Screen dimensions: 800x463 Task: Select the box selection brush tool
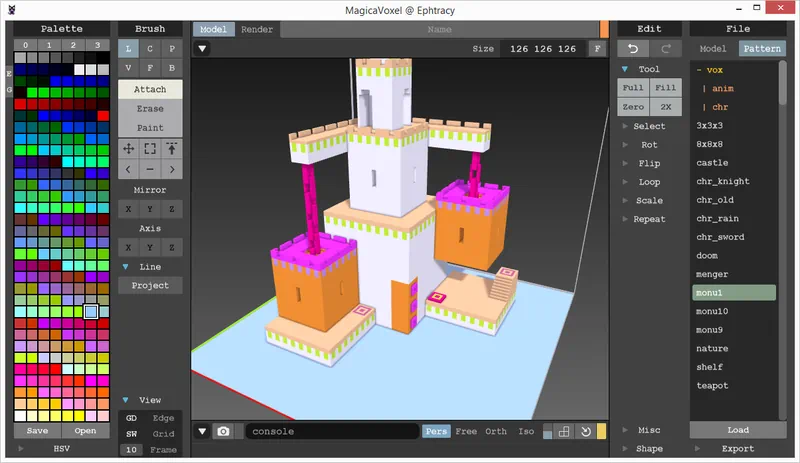tap(150, 148)
